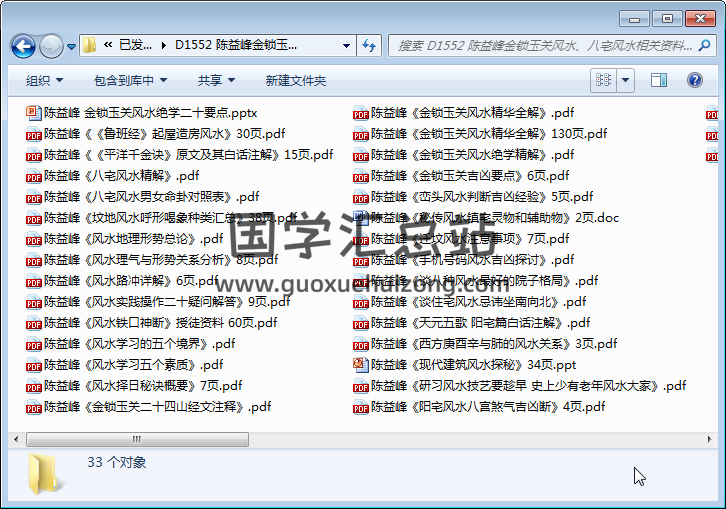Image resolution: width=726 pixels, height=509 pixels.
Task: Expand the breadcrumb arrow after 已发
Action: [163, 46]
